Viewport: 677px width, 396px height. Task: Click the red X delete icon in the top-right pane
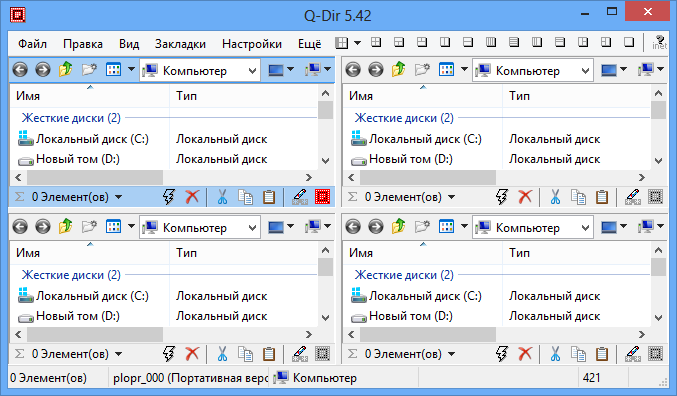tap(525, 197)
